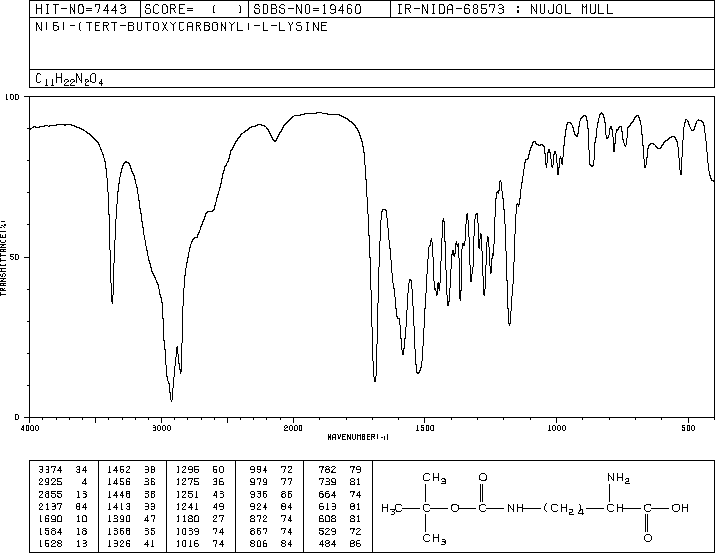Click the 4000 wavenumber axis label
The height and width of the screenshot is (553, 715).
[x=30, y=428]
